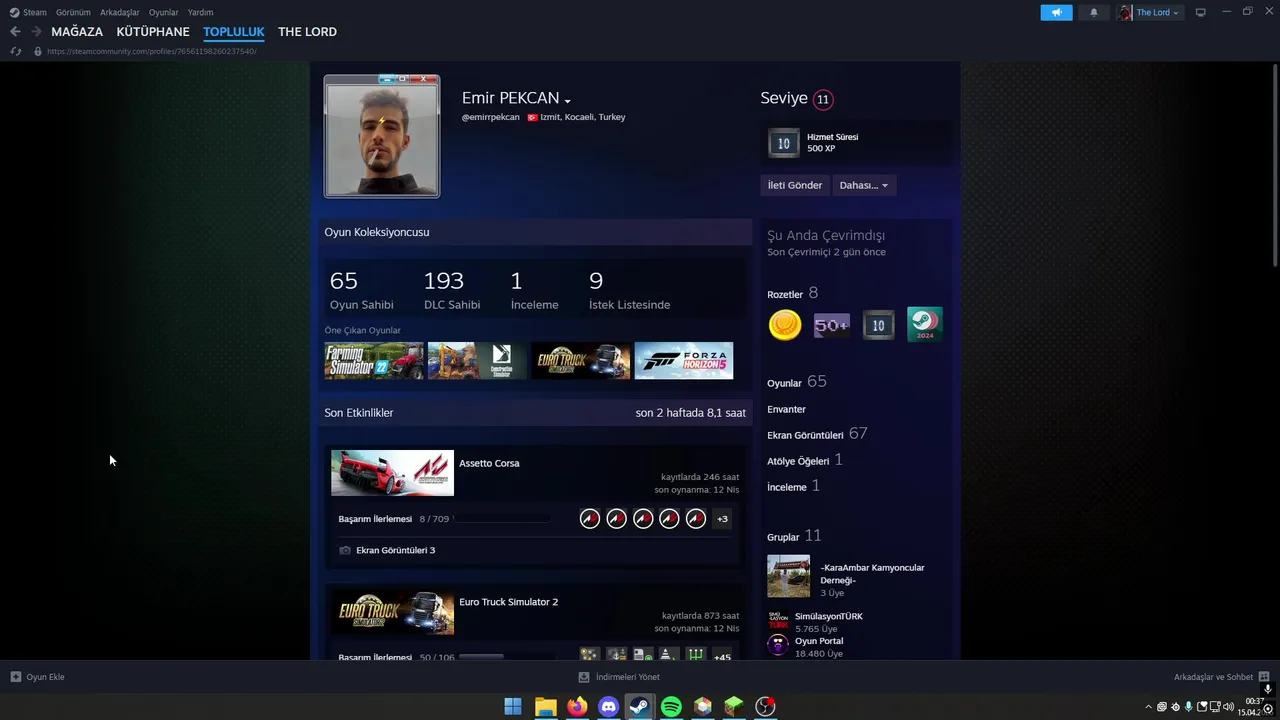Expand Emir PEKCAN name history dropdown
Viewport: 1280px width, 720px height.
point(567,101)
